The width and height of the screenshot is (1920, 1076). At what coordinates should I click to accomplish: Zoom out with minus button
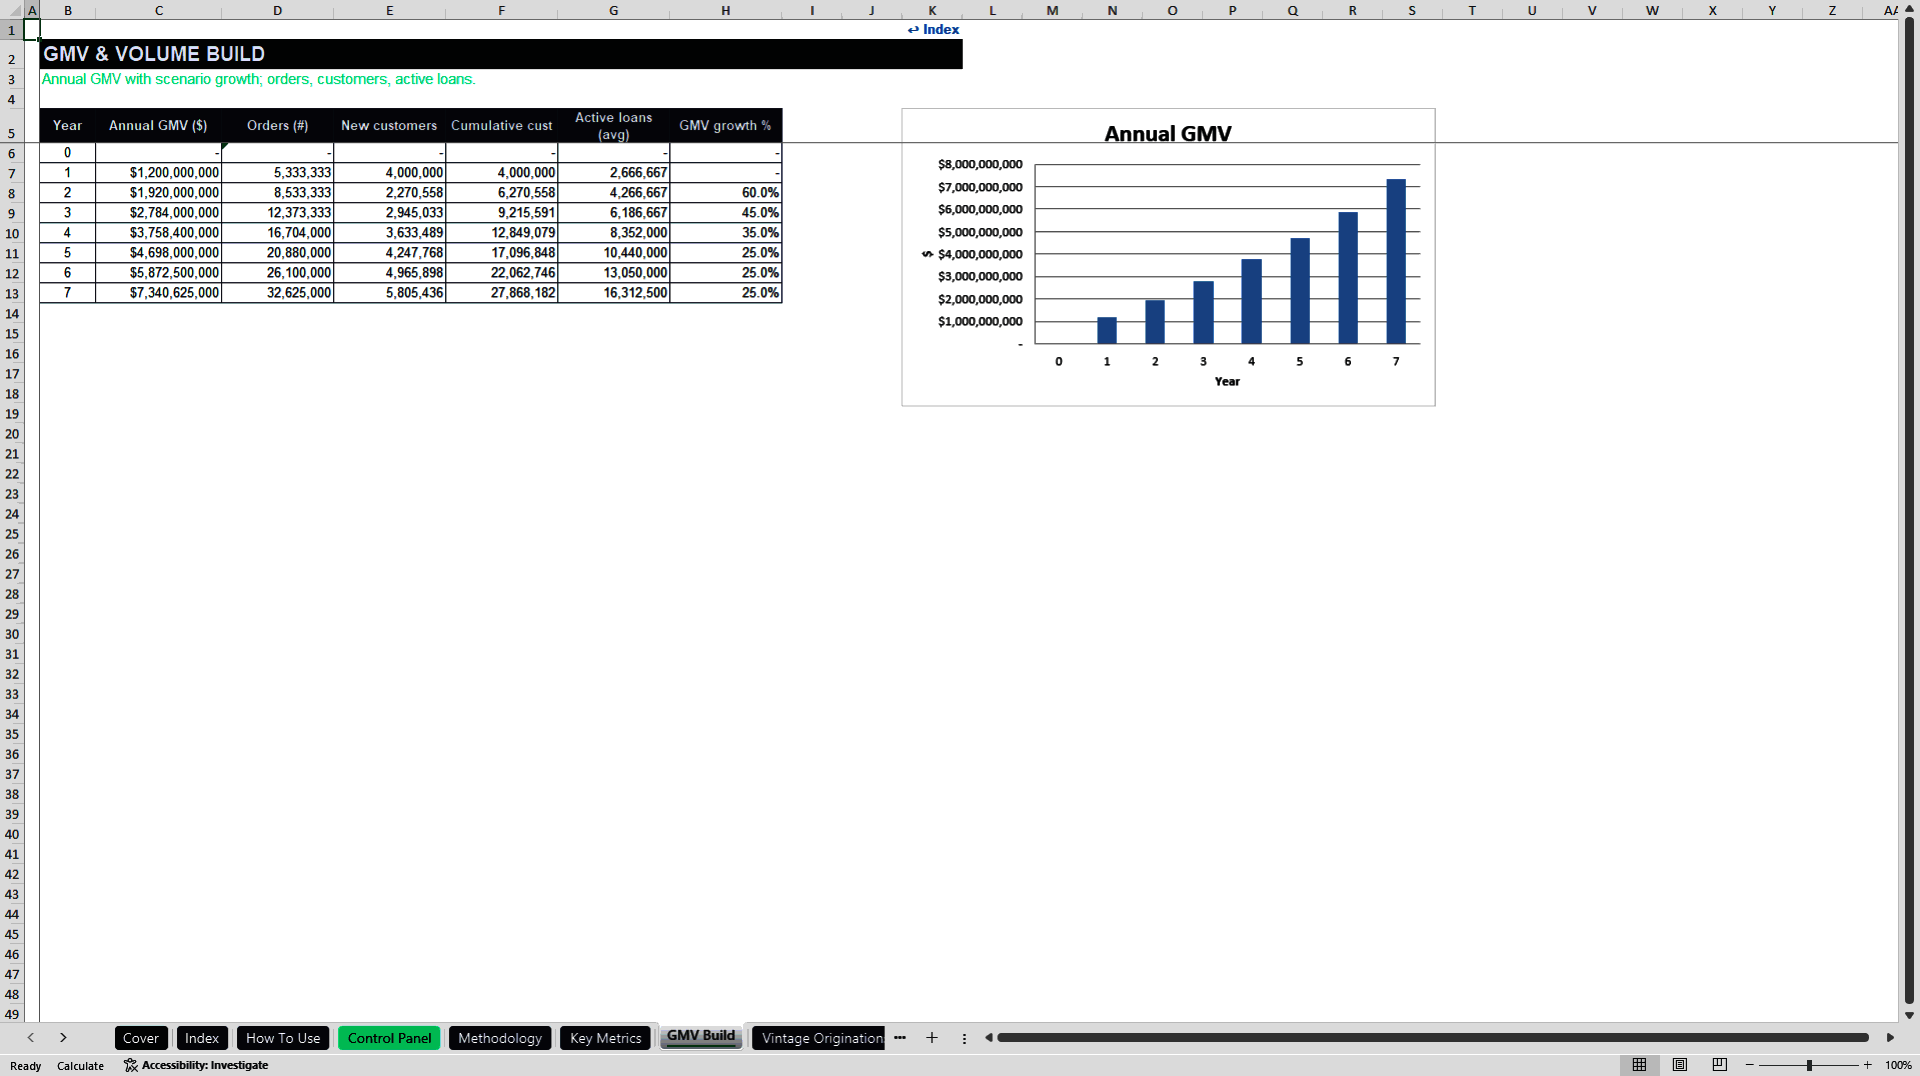coord(1750,1065)
